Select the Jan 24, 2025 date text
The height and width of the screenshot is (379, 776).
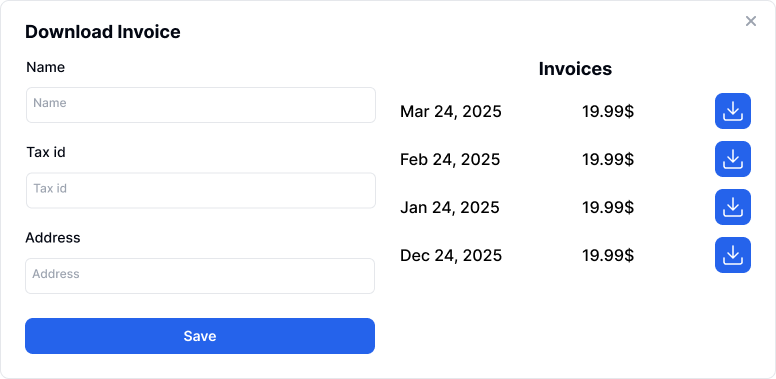(449, 207)
